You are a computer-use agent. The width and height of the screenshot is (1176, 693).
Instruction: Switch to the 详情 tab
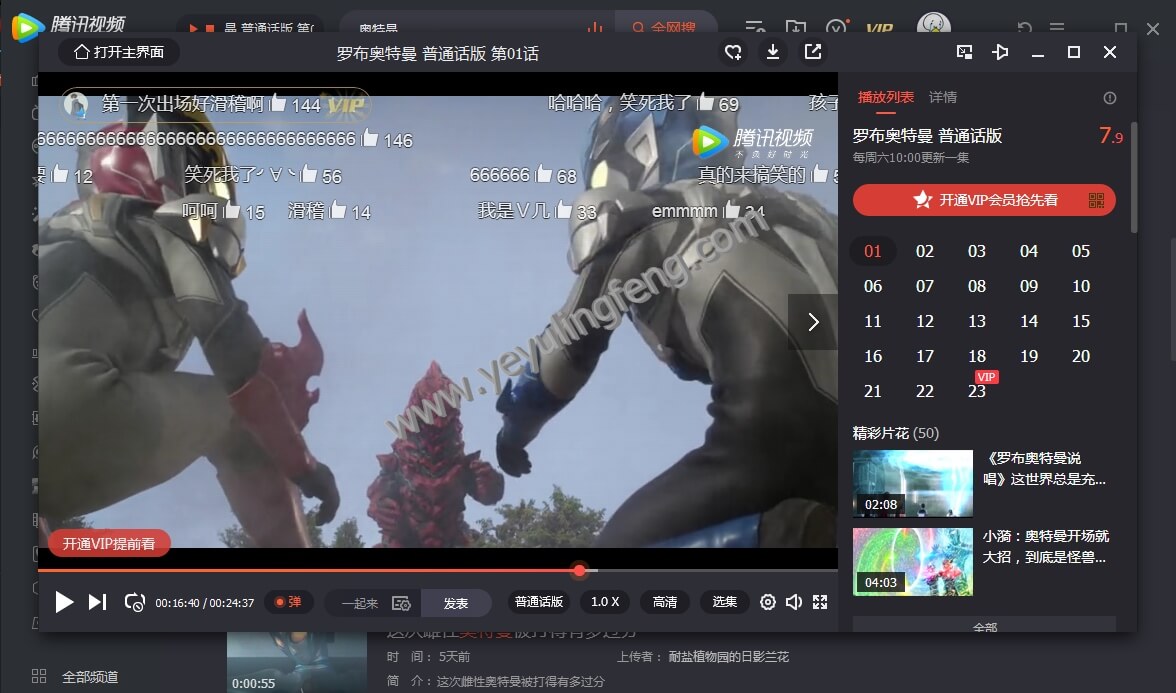pyautogui.click(x=943, y=97)
